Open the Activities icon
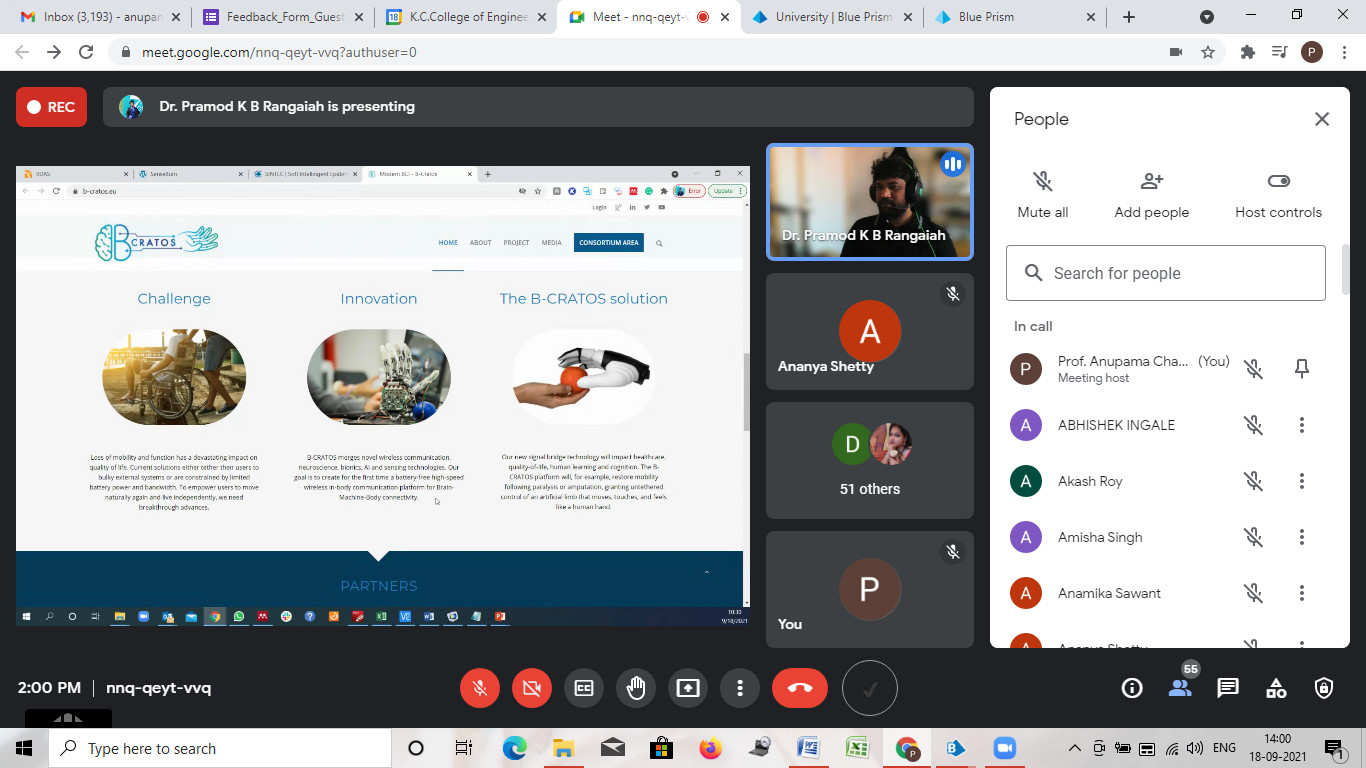 pyautogui.click(x=1276, y=688)
